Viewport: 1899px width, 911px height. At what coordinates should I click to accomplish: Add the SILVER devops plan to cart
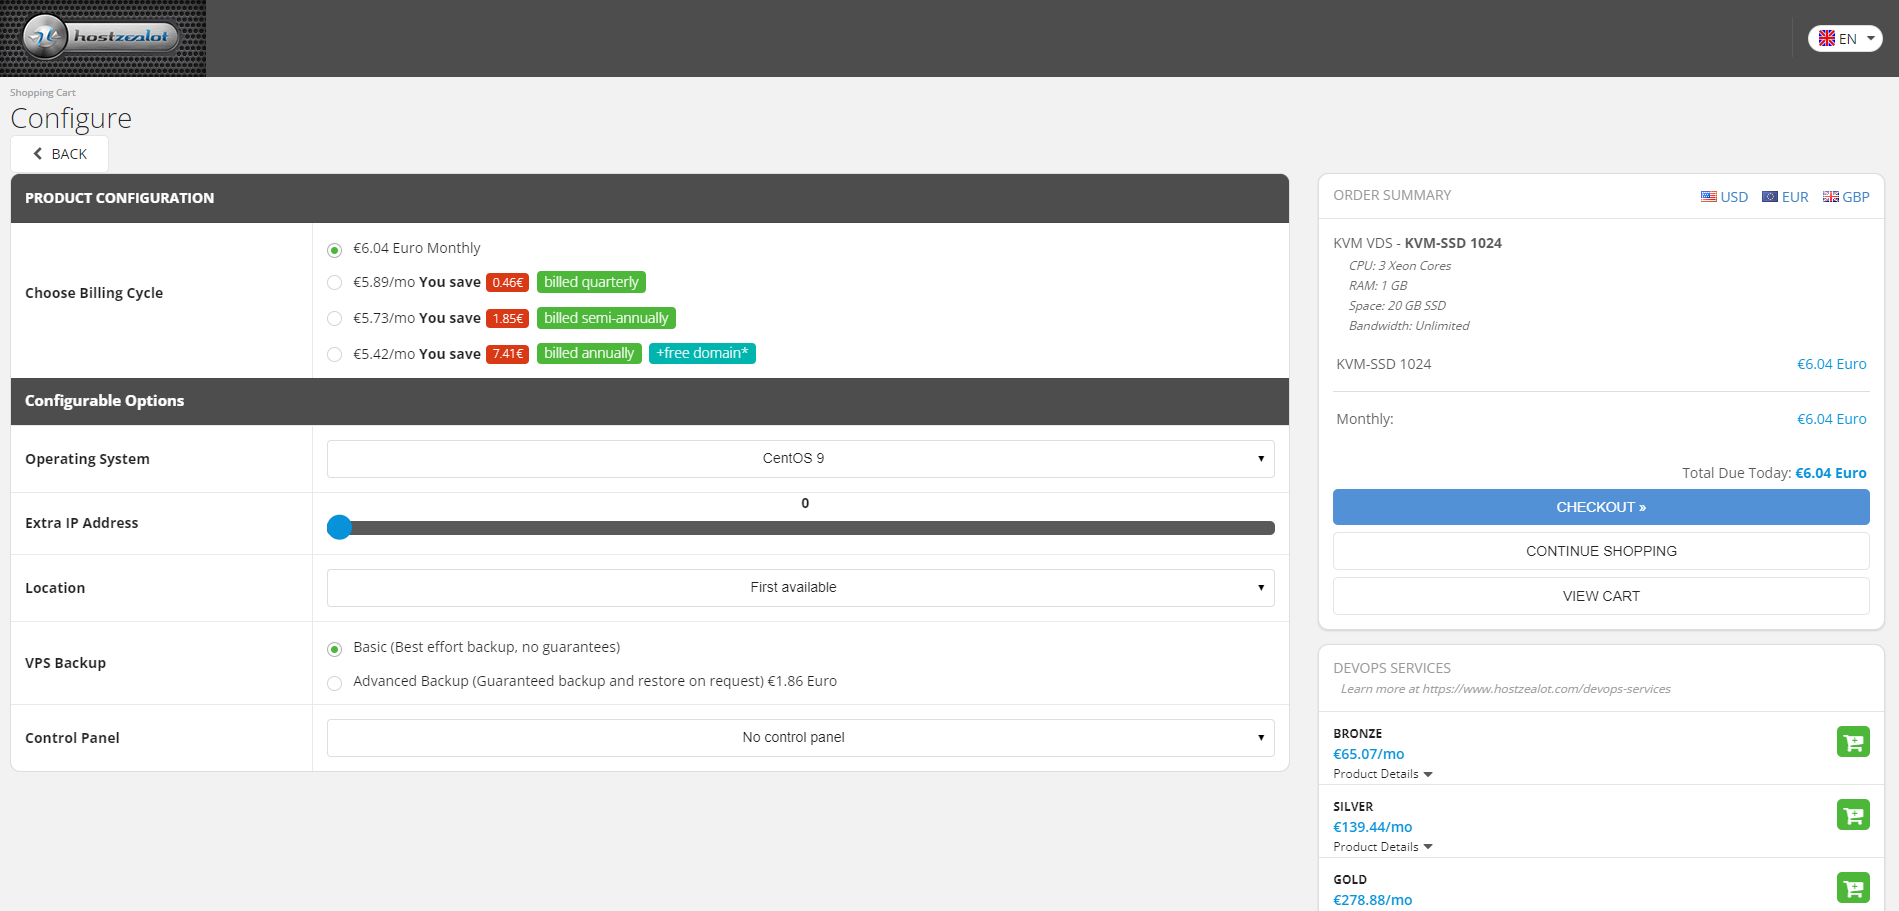pyautogui.click(x=1853, y=815)
